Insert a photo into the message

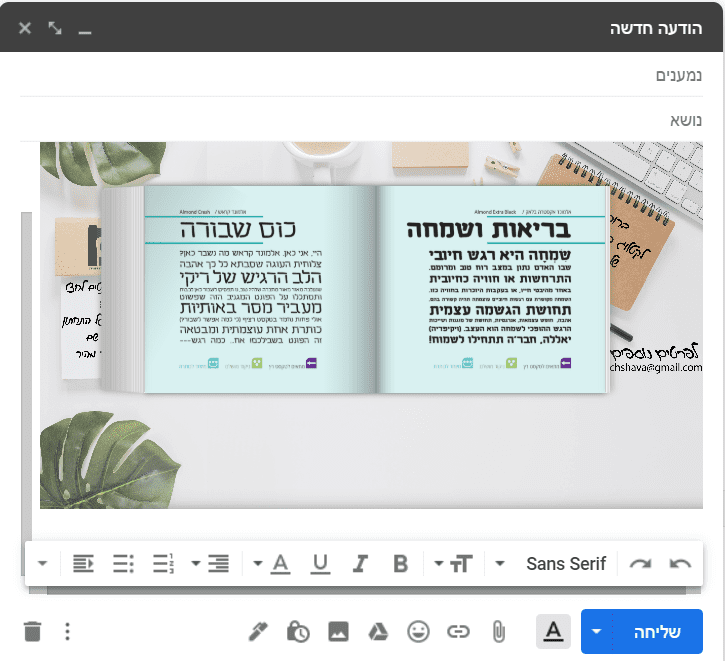point(338,632)
